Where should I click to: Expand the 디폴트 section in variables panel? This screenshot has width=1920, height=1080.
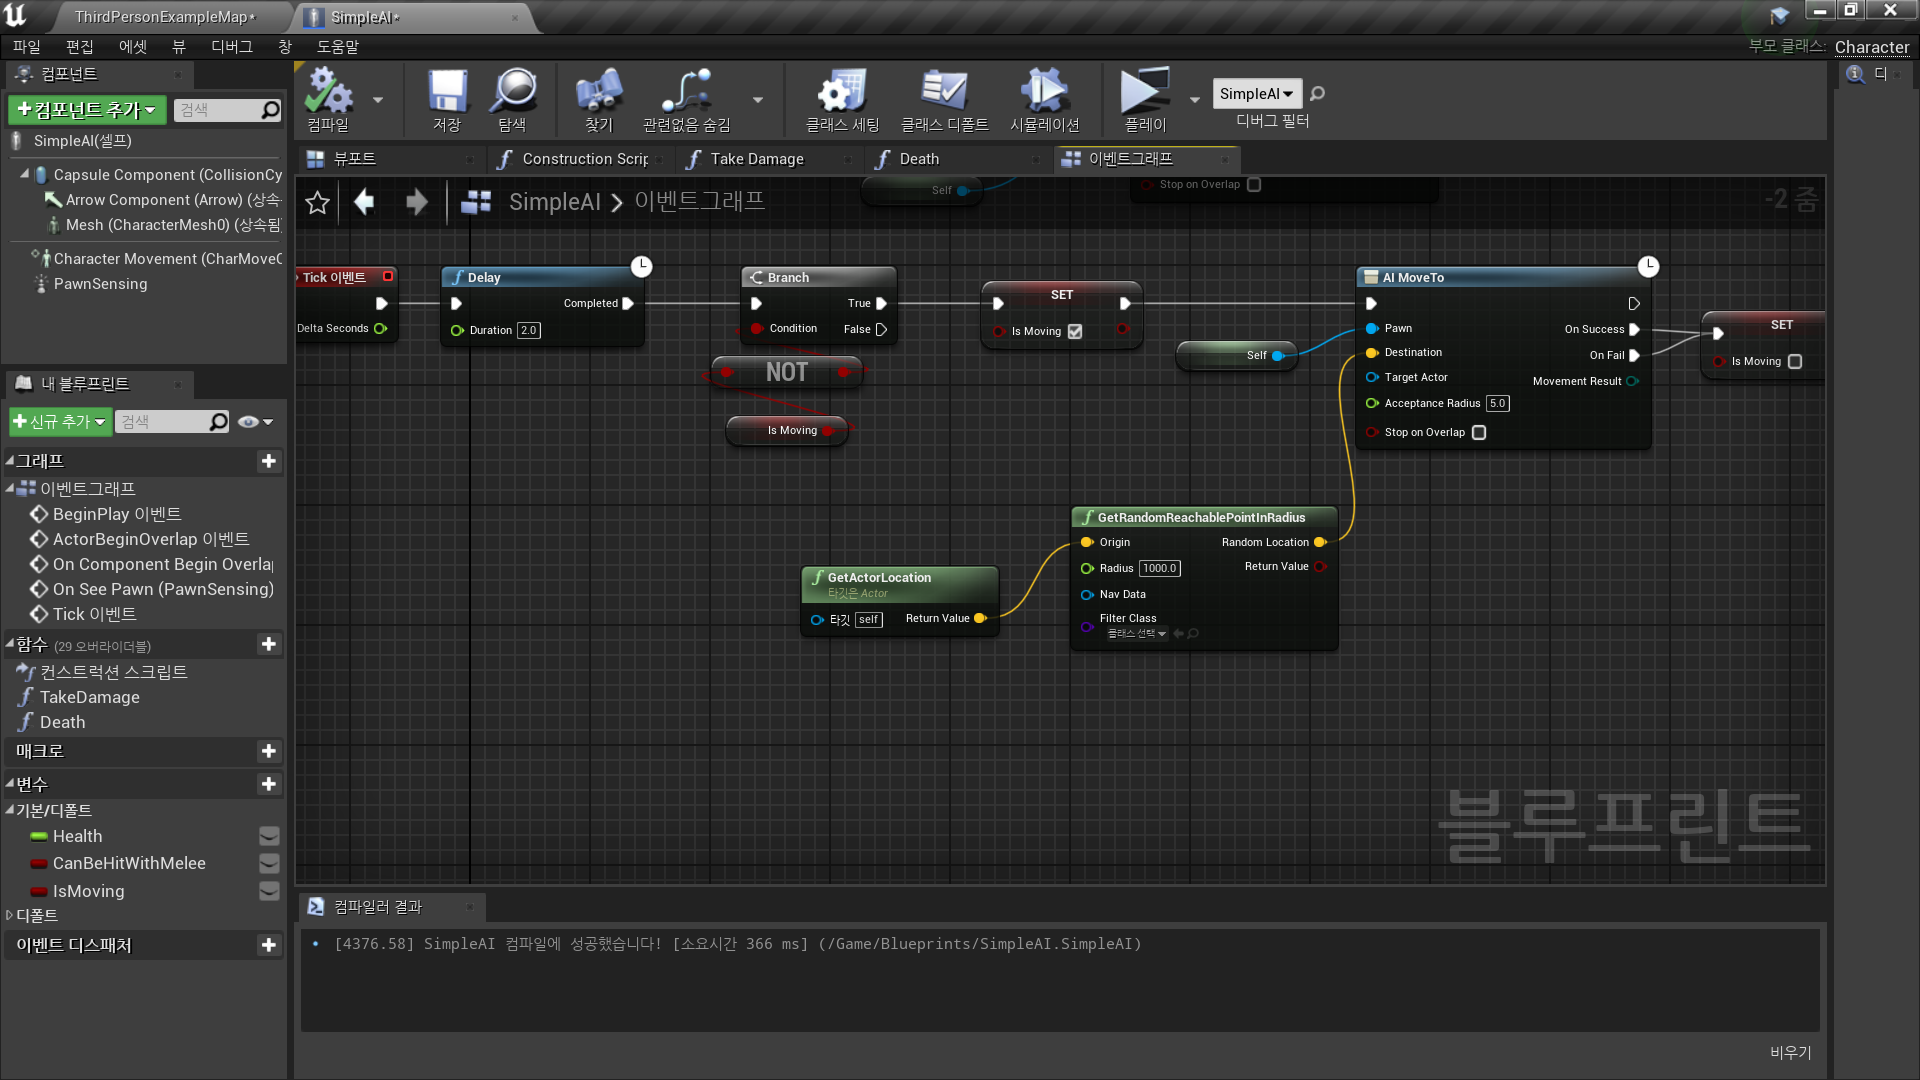tap(10, 915)
